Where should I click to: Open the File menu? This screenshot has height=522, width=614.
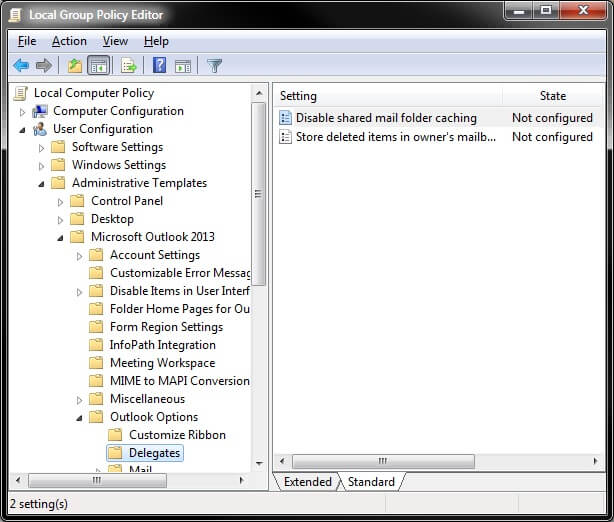pyautogui.click(x=27, y=41)
